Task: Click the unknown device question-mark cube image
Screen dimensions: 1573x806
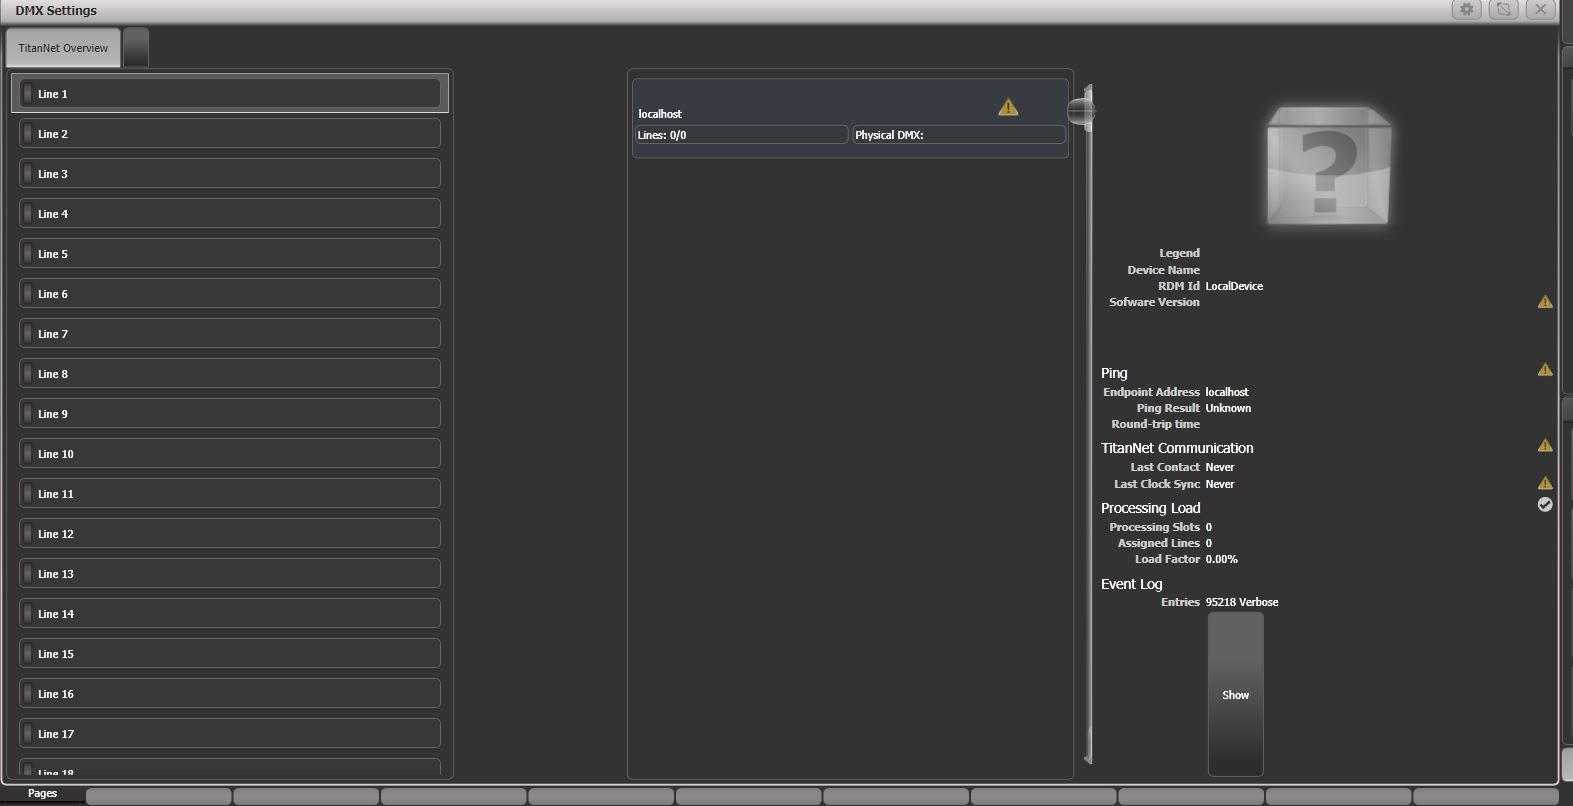Action: click(x=1328, y=167)
